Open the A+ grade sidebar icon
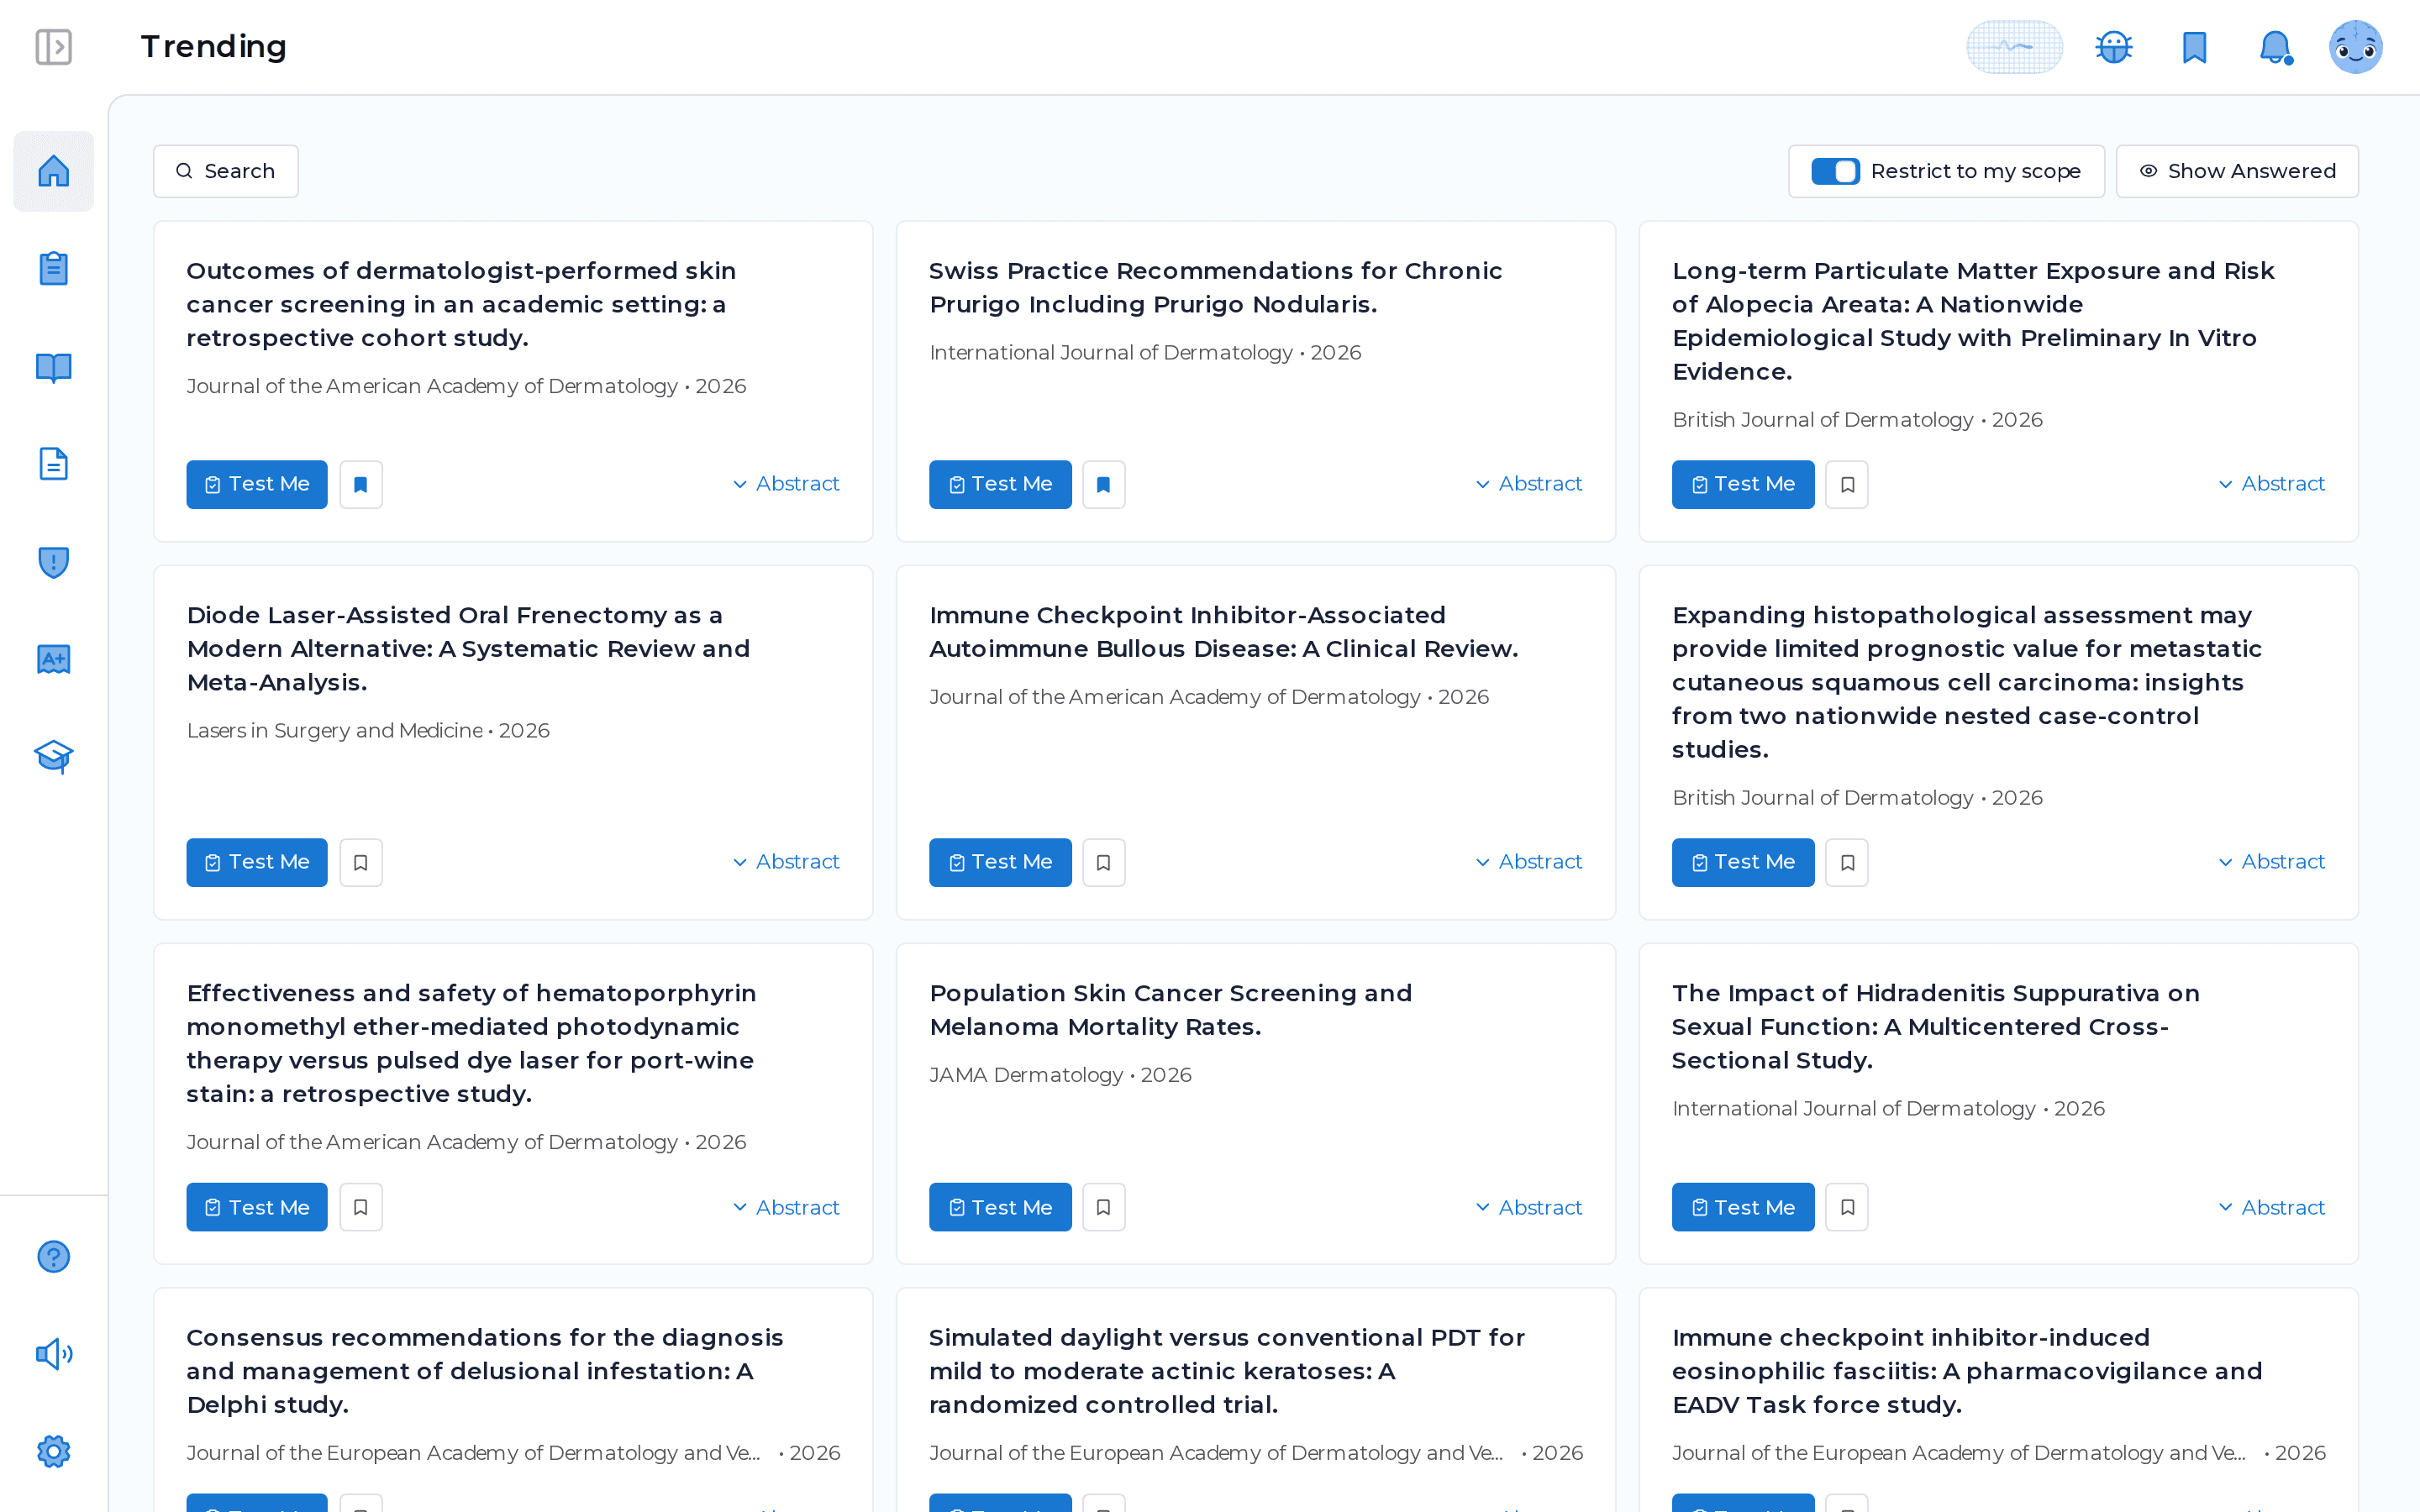The height and width of the screenshot is (1512, 2420). click(53, 659)
